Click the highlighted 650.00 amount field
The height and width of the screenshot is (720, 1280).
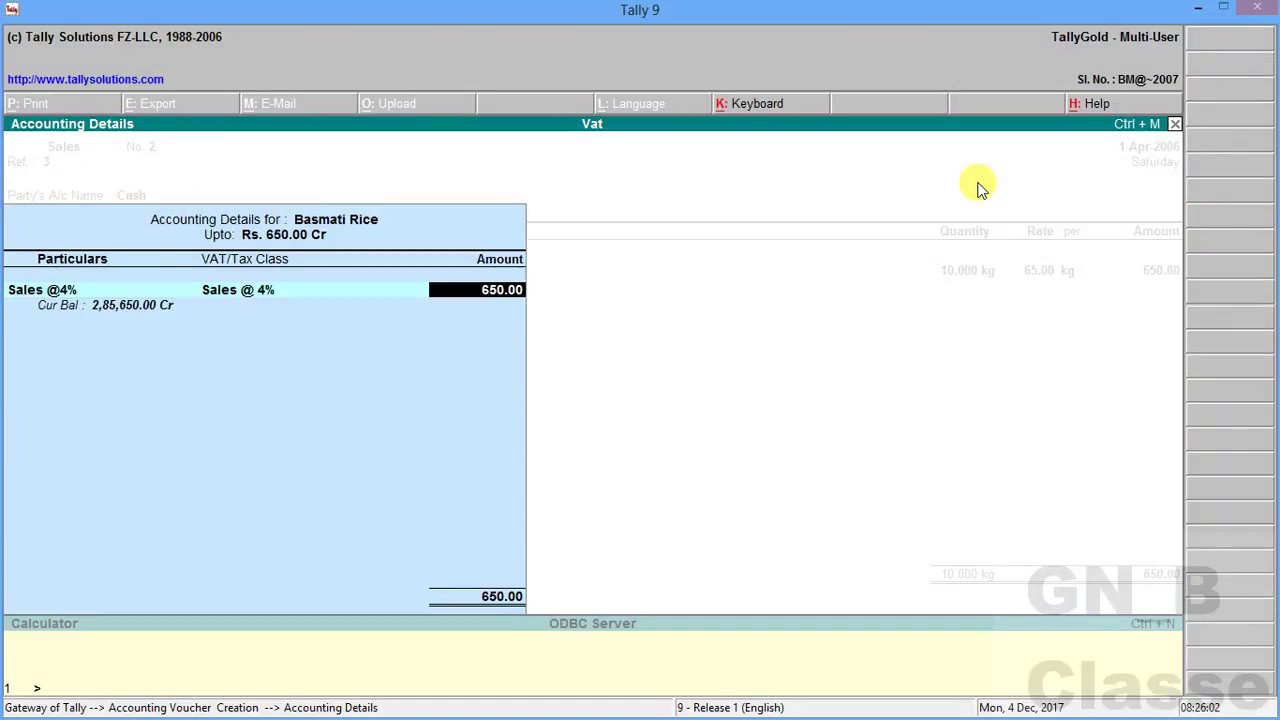(x=477, y=290)
